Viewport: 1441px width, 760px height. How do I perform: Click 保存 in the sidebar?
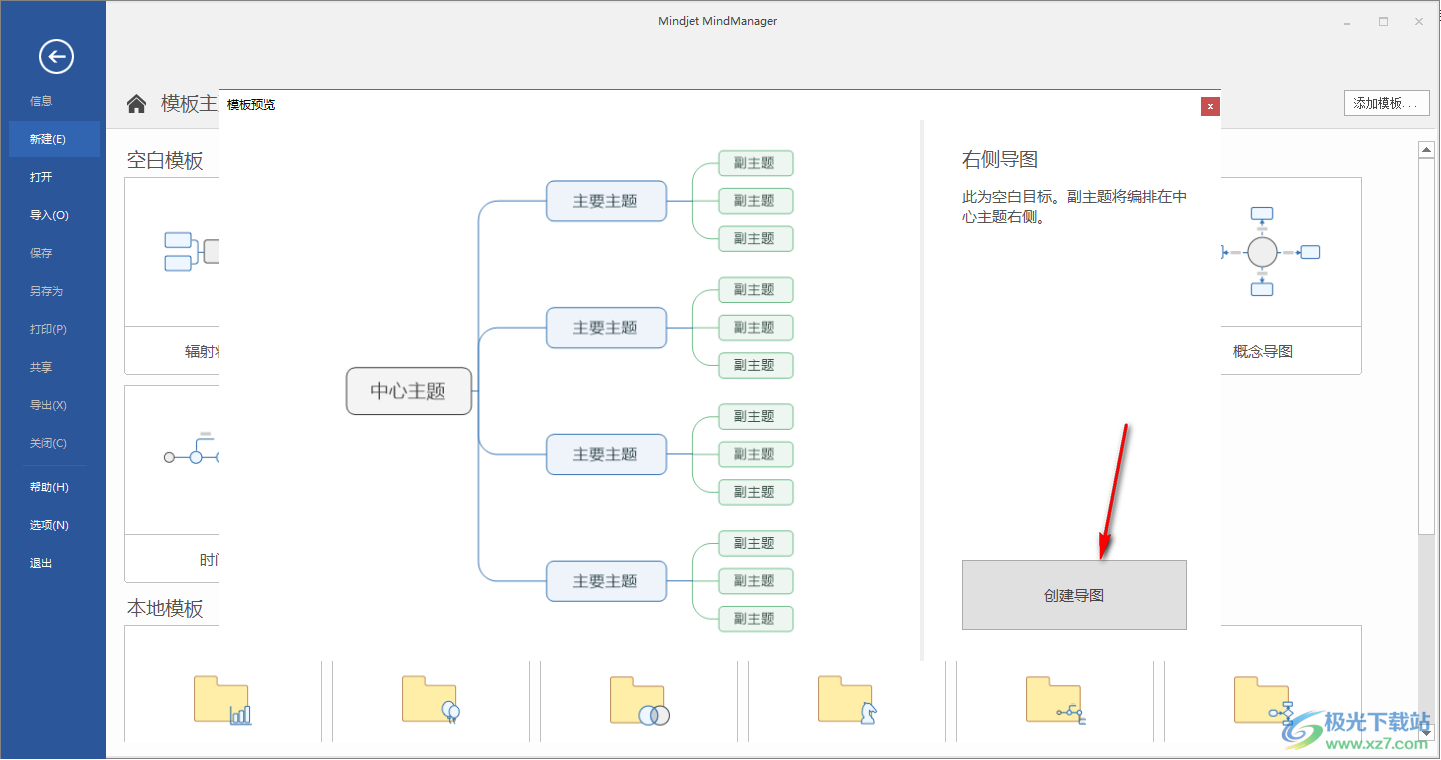click(41, 253)
